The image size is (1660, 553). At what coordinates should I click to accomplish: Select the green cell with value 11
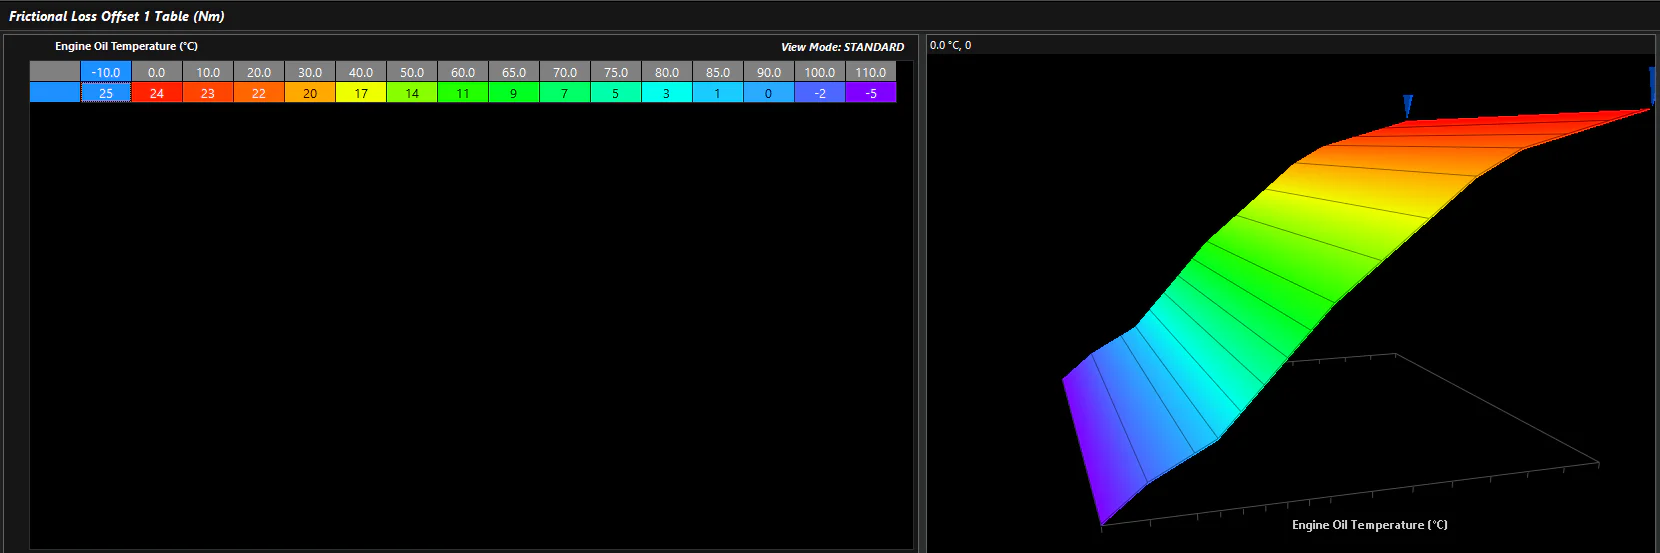pos(463,93)
